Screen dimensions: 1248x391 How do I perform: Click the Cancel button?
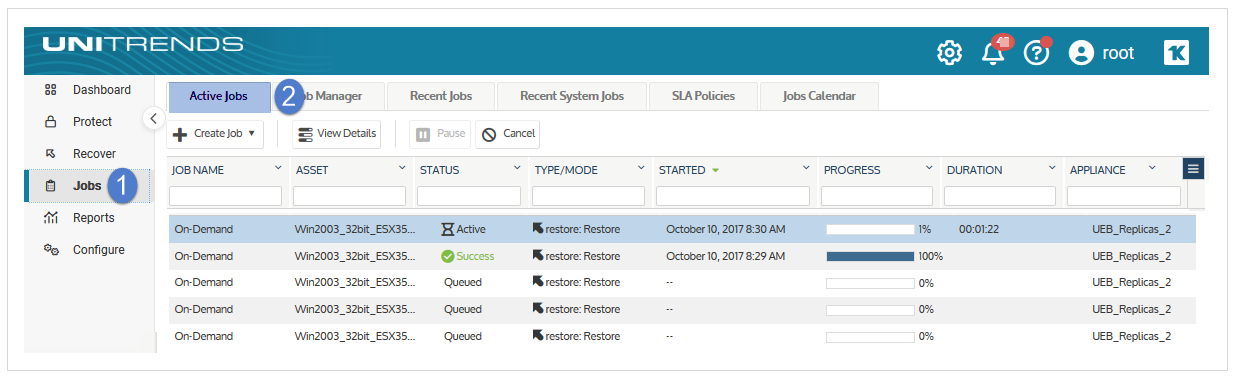pos(508,133)
